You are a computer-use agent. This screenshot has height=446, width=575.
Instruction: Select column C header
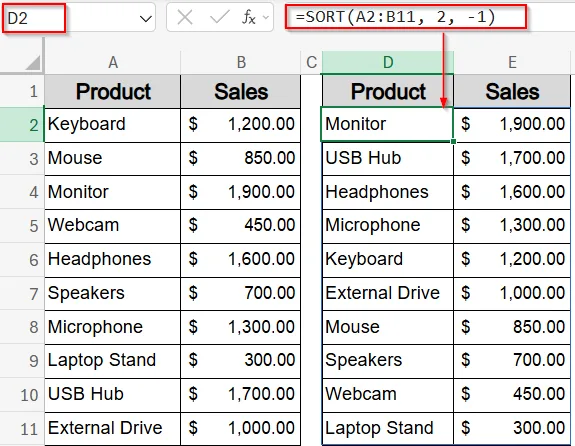tap(311, 62)
